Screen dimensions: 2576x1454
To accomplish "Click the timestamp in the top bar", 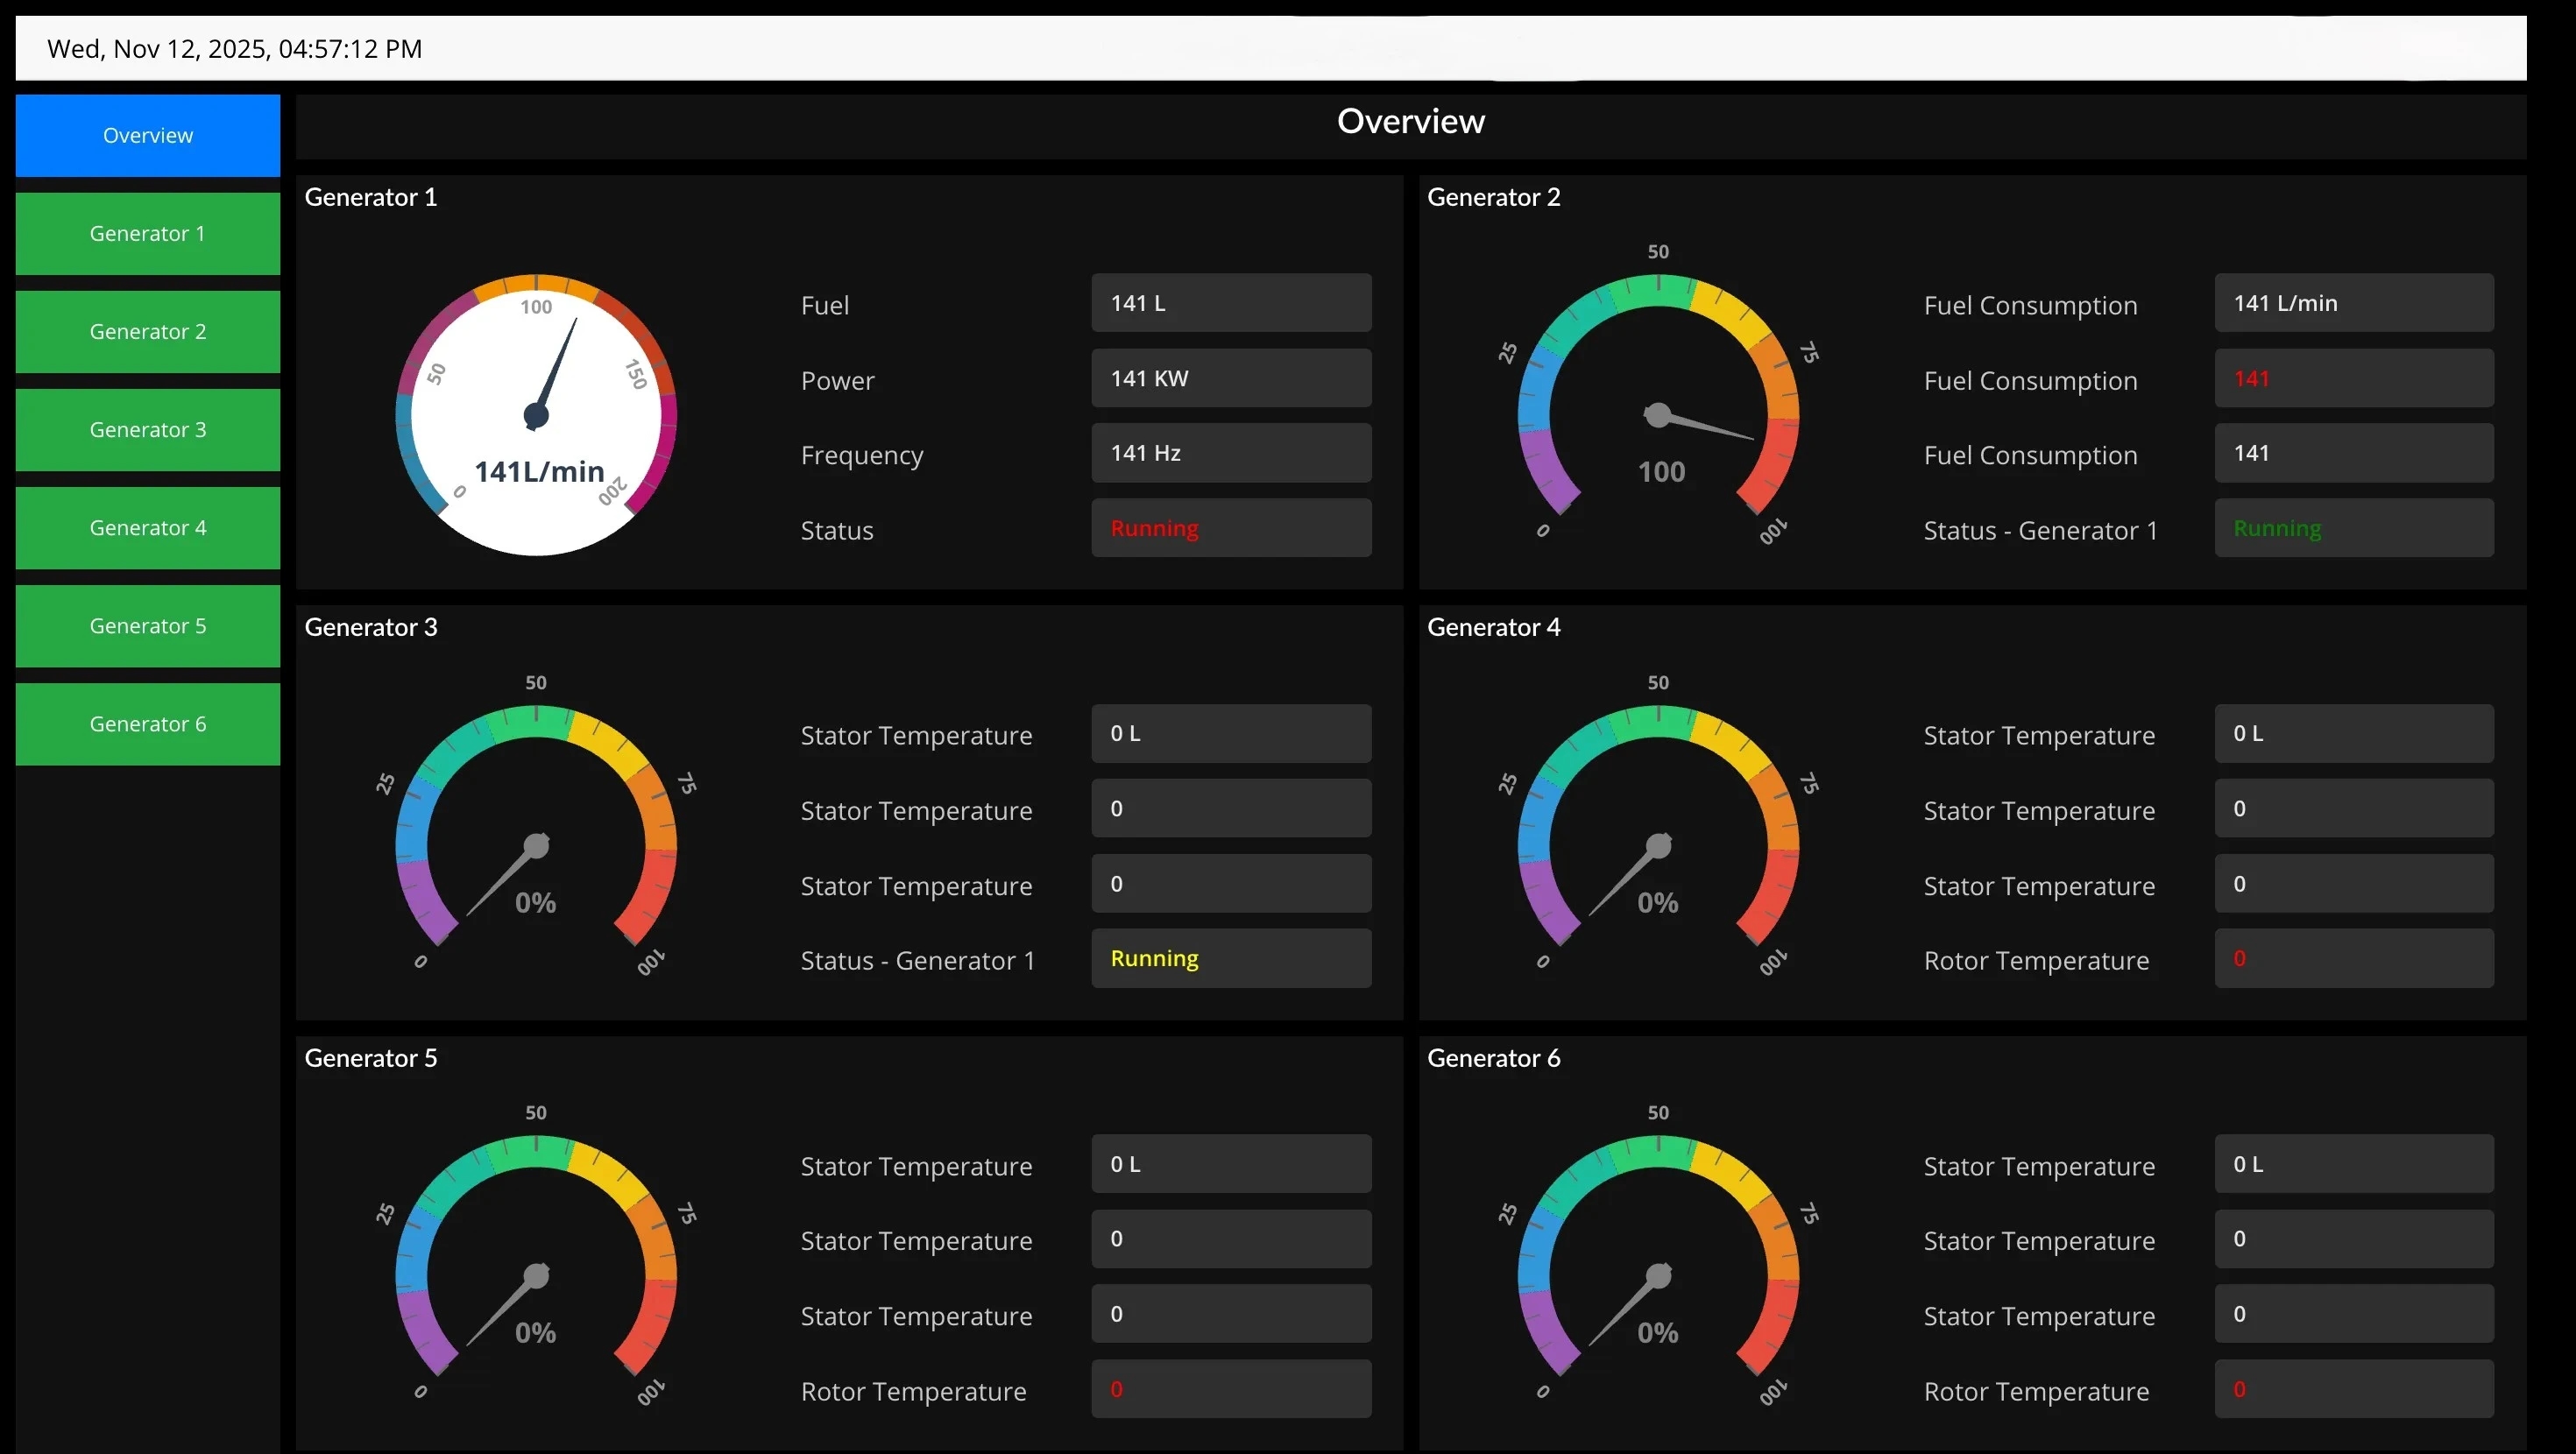I will click(234, 48).
